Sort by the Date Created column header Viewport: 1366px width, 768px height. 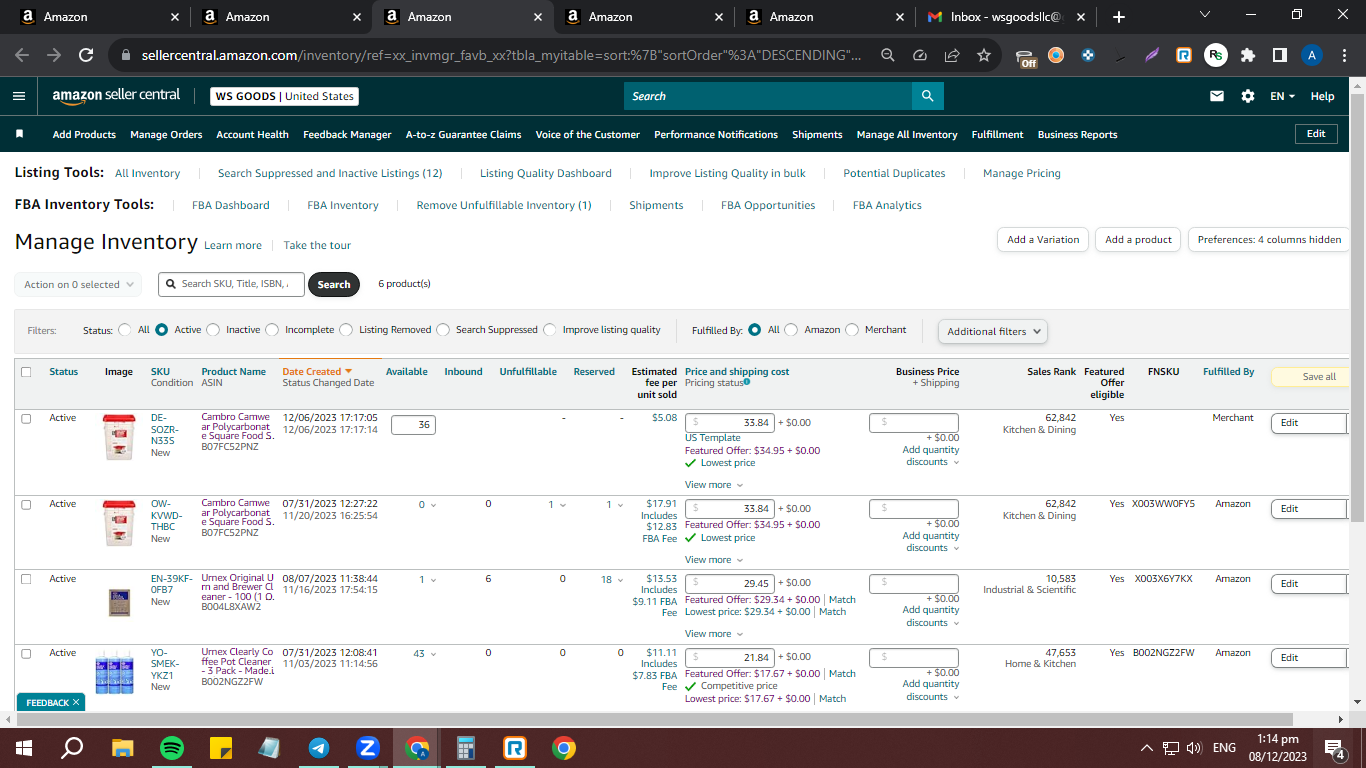click(x=317, y=371)
